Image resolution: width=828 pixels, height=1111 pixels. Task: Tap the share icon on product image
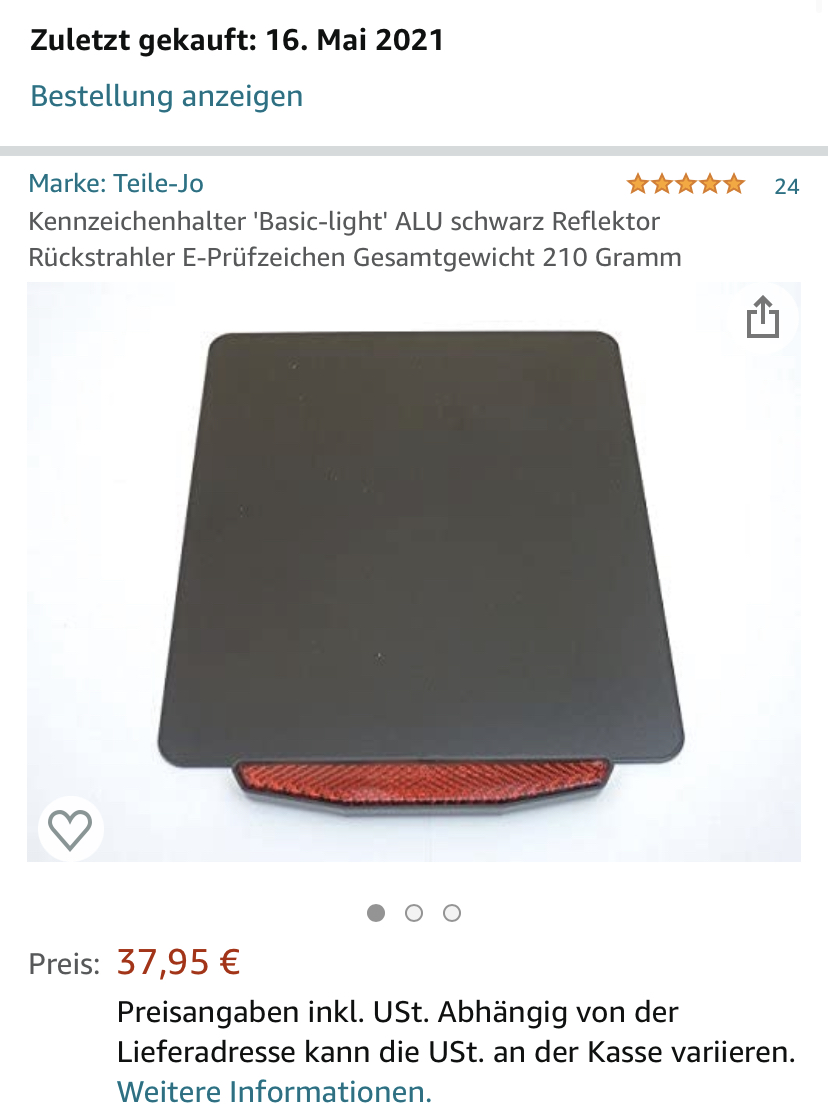click(x=763, y=317)
